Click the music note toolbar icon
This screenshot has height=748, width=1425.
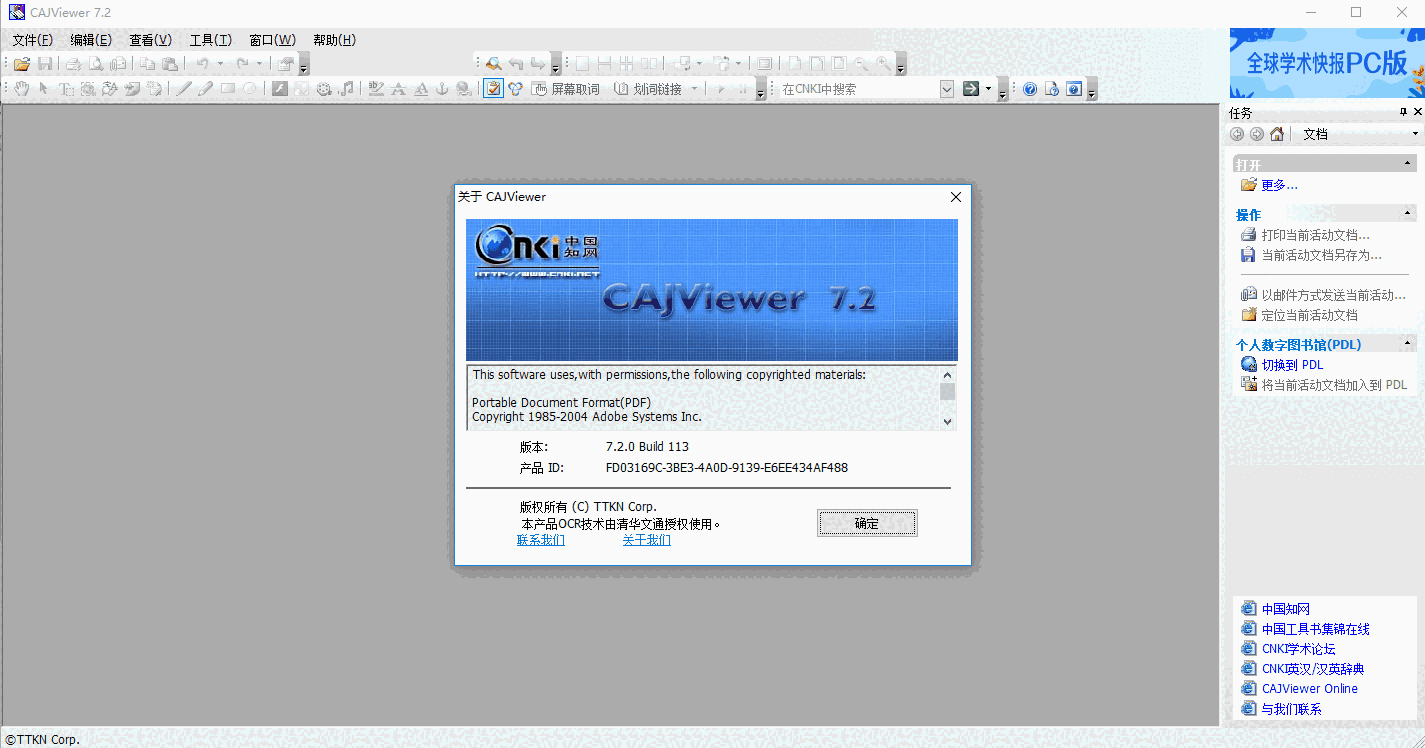[346, 89]
